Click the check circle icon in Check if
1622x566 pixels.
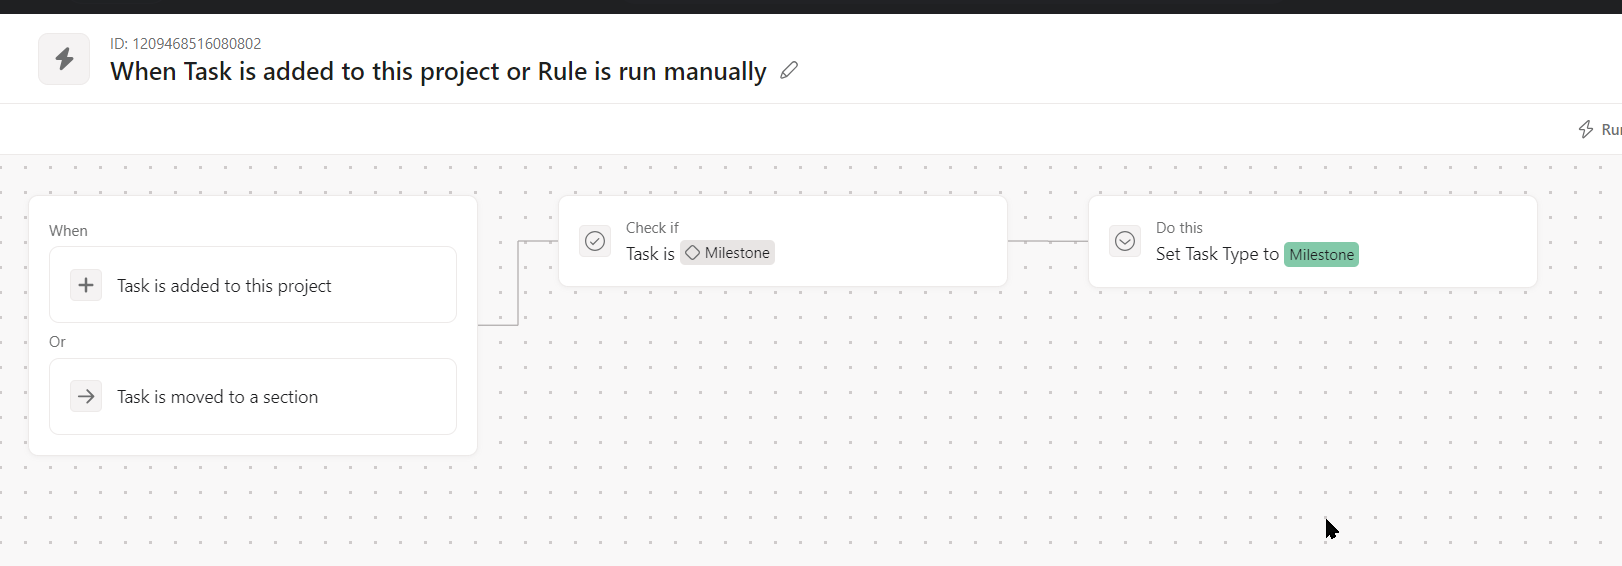click(595, 241)
